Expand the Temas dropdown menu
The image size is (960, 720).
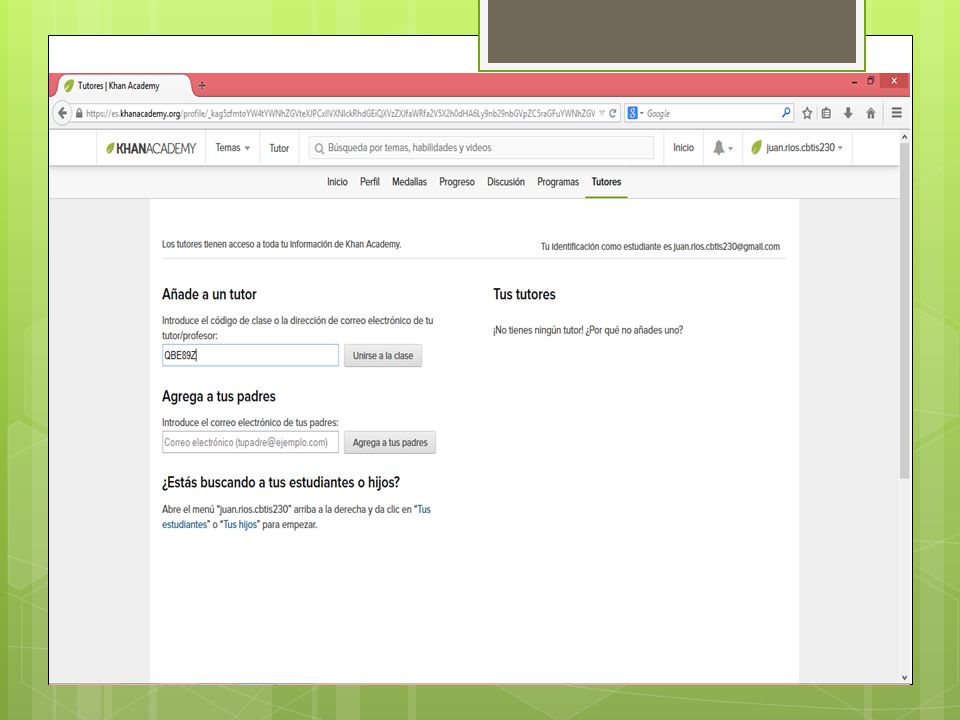tap(233, 148)
